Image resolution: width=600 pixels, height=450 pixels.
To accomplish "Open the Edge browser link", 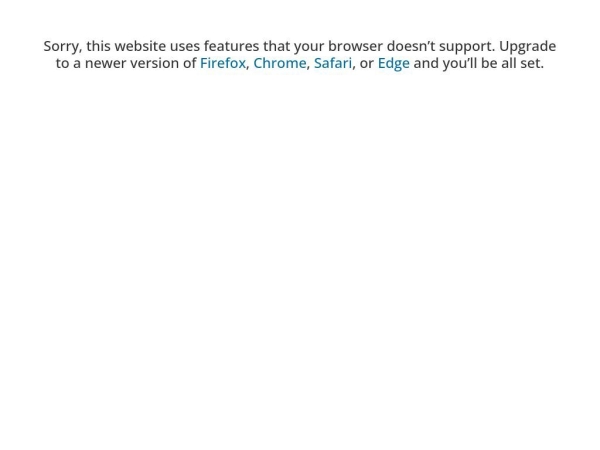I will click(393, 63).
